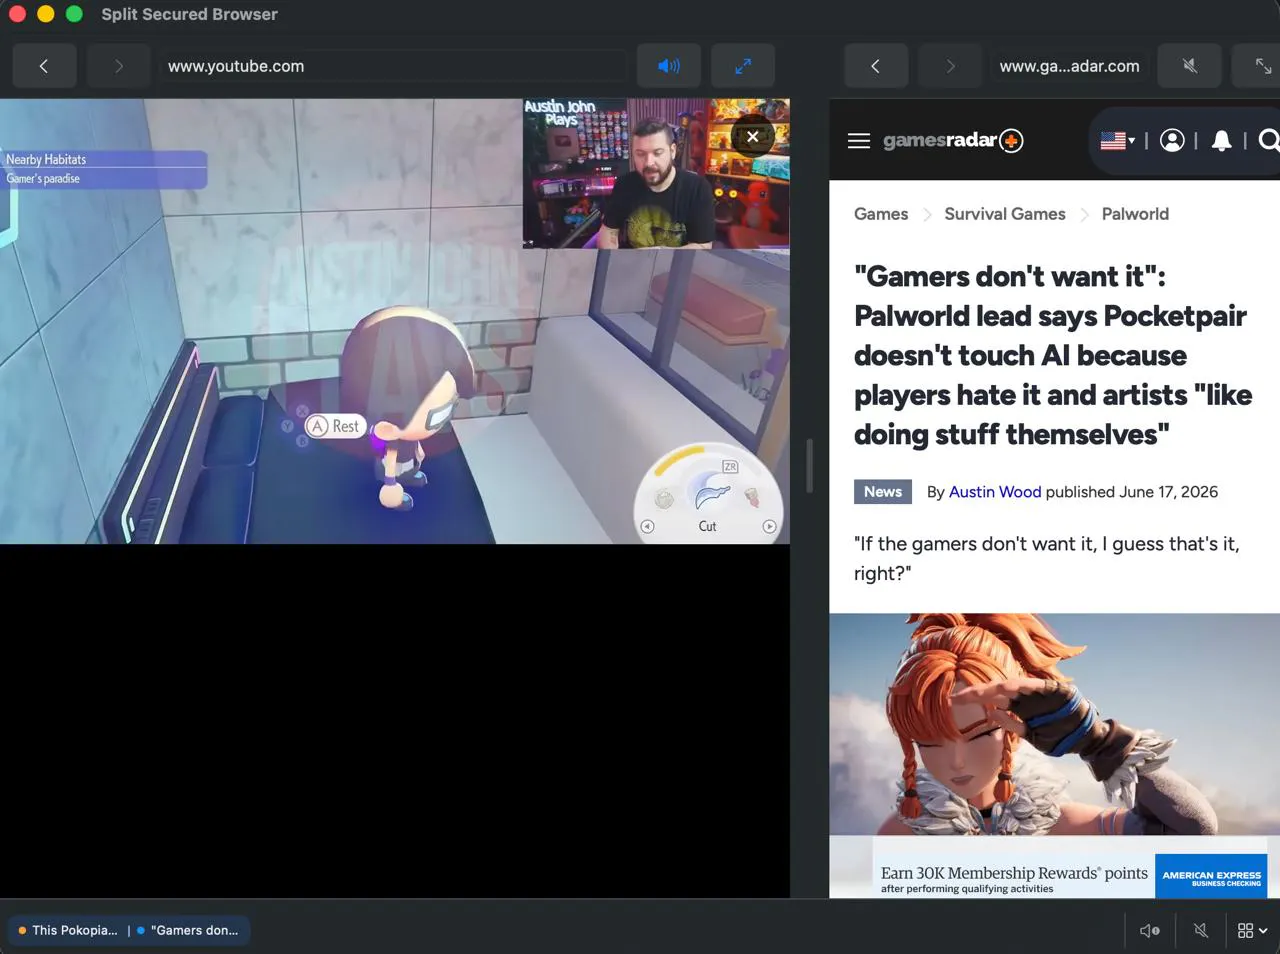Open the Survival Games breadcrumb
The image size is (1280, 954).
(1005, 214)
